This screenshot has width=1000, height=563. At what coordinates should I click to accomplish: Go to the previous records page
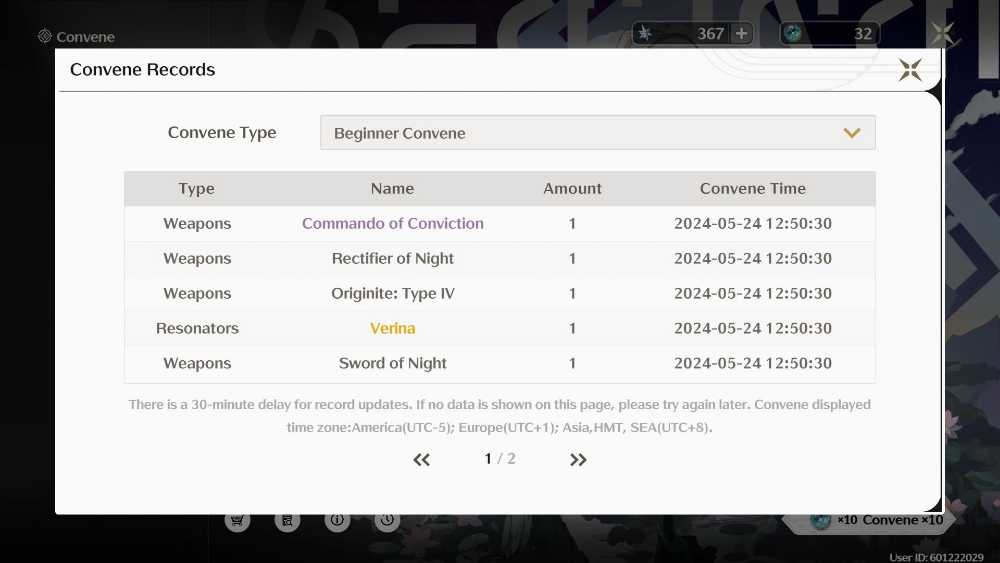(x=422, y=460)
